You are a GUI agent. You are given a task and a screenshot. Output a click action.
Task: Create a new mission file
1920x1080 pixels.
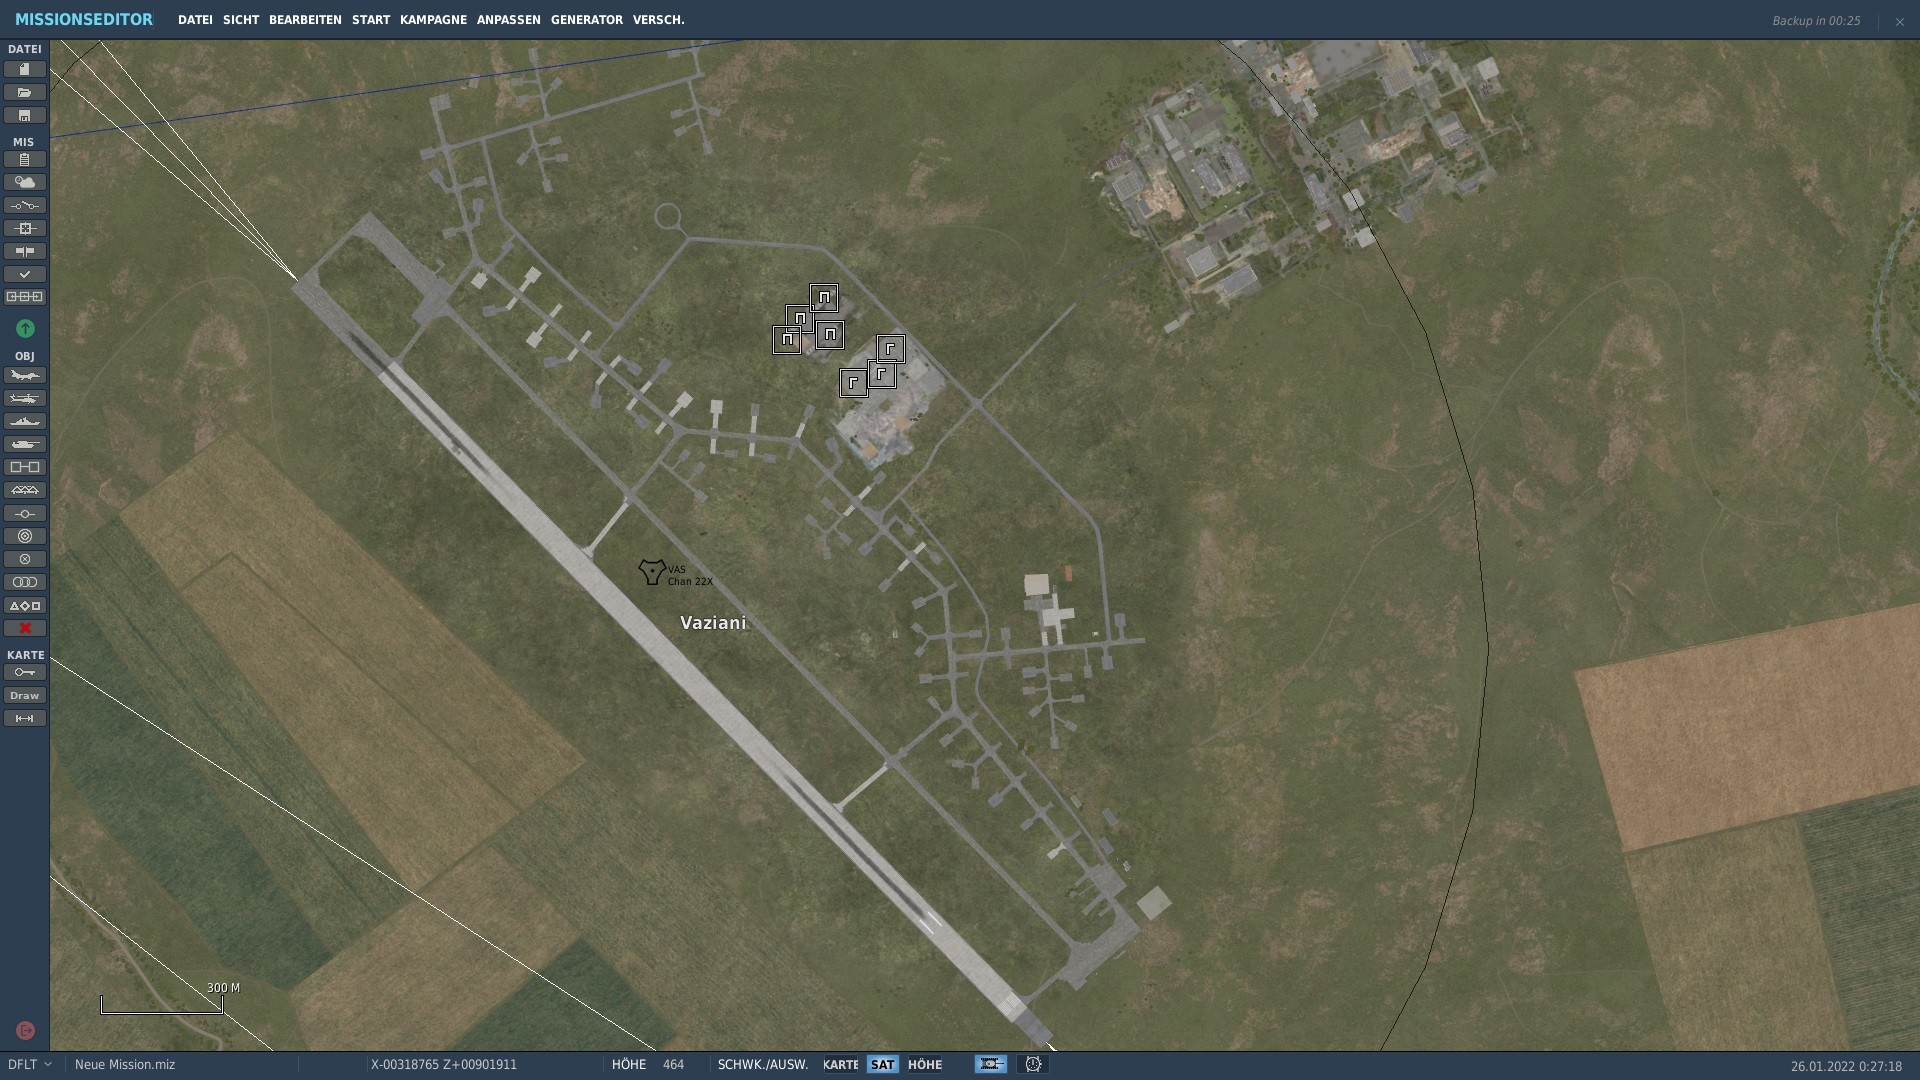[25, 70]
